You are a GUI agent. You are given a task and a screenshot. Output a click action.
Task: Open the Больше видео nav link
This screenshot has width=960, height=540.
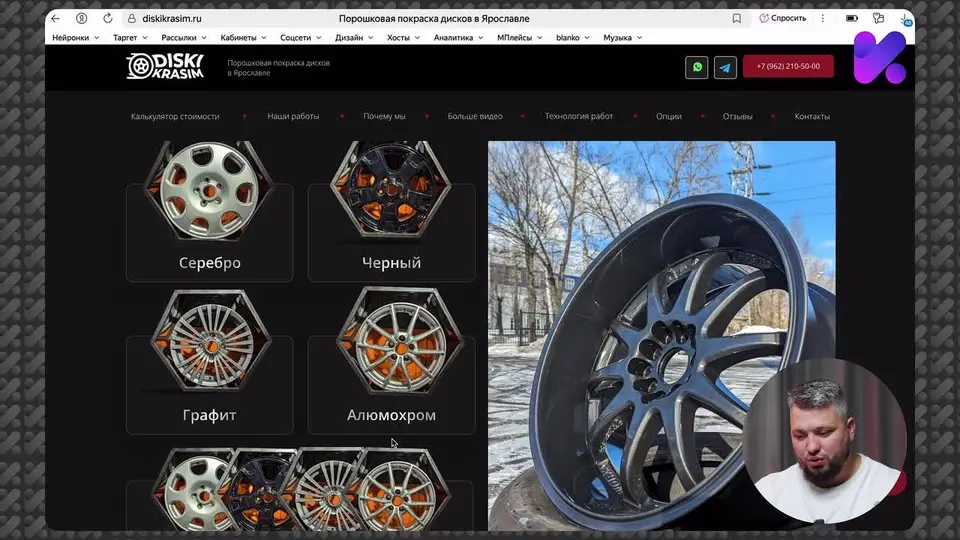[x=475, y=116]
